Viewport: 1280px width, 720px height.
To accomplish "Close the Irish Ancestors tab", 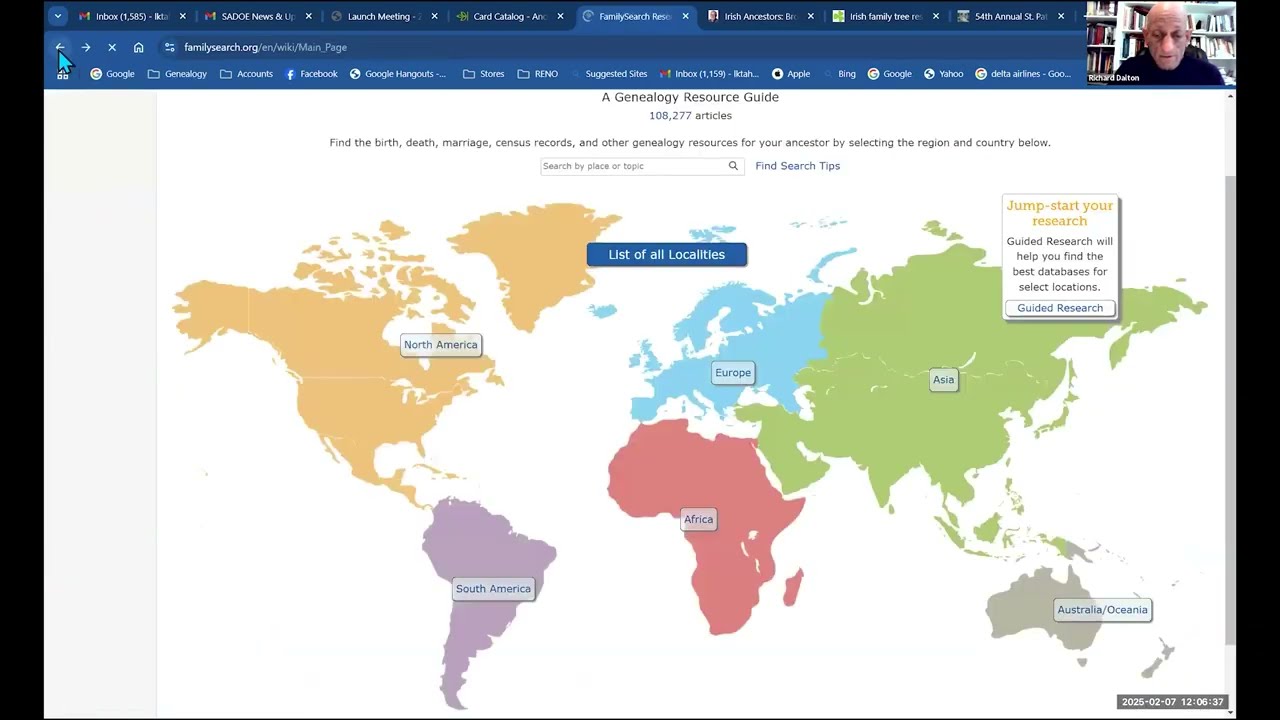I will point(811,16).
